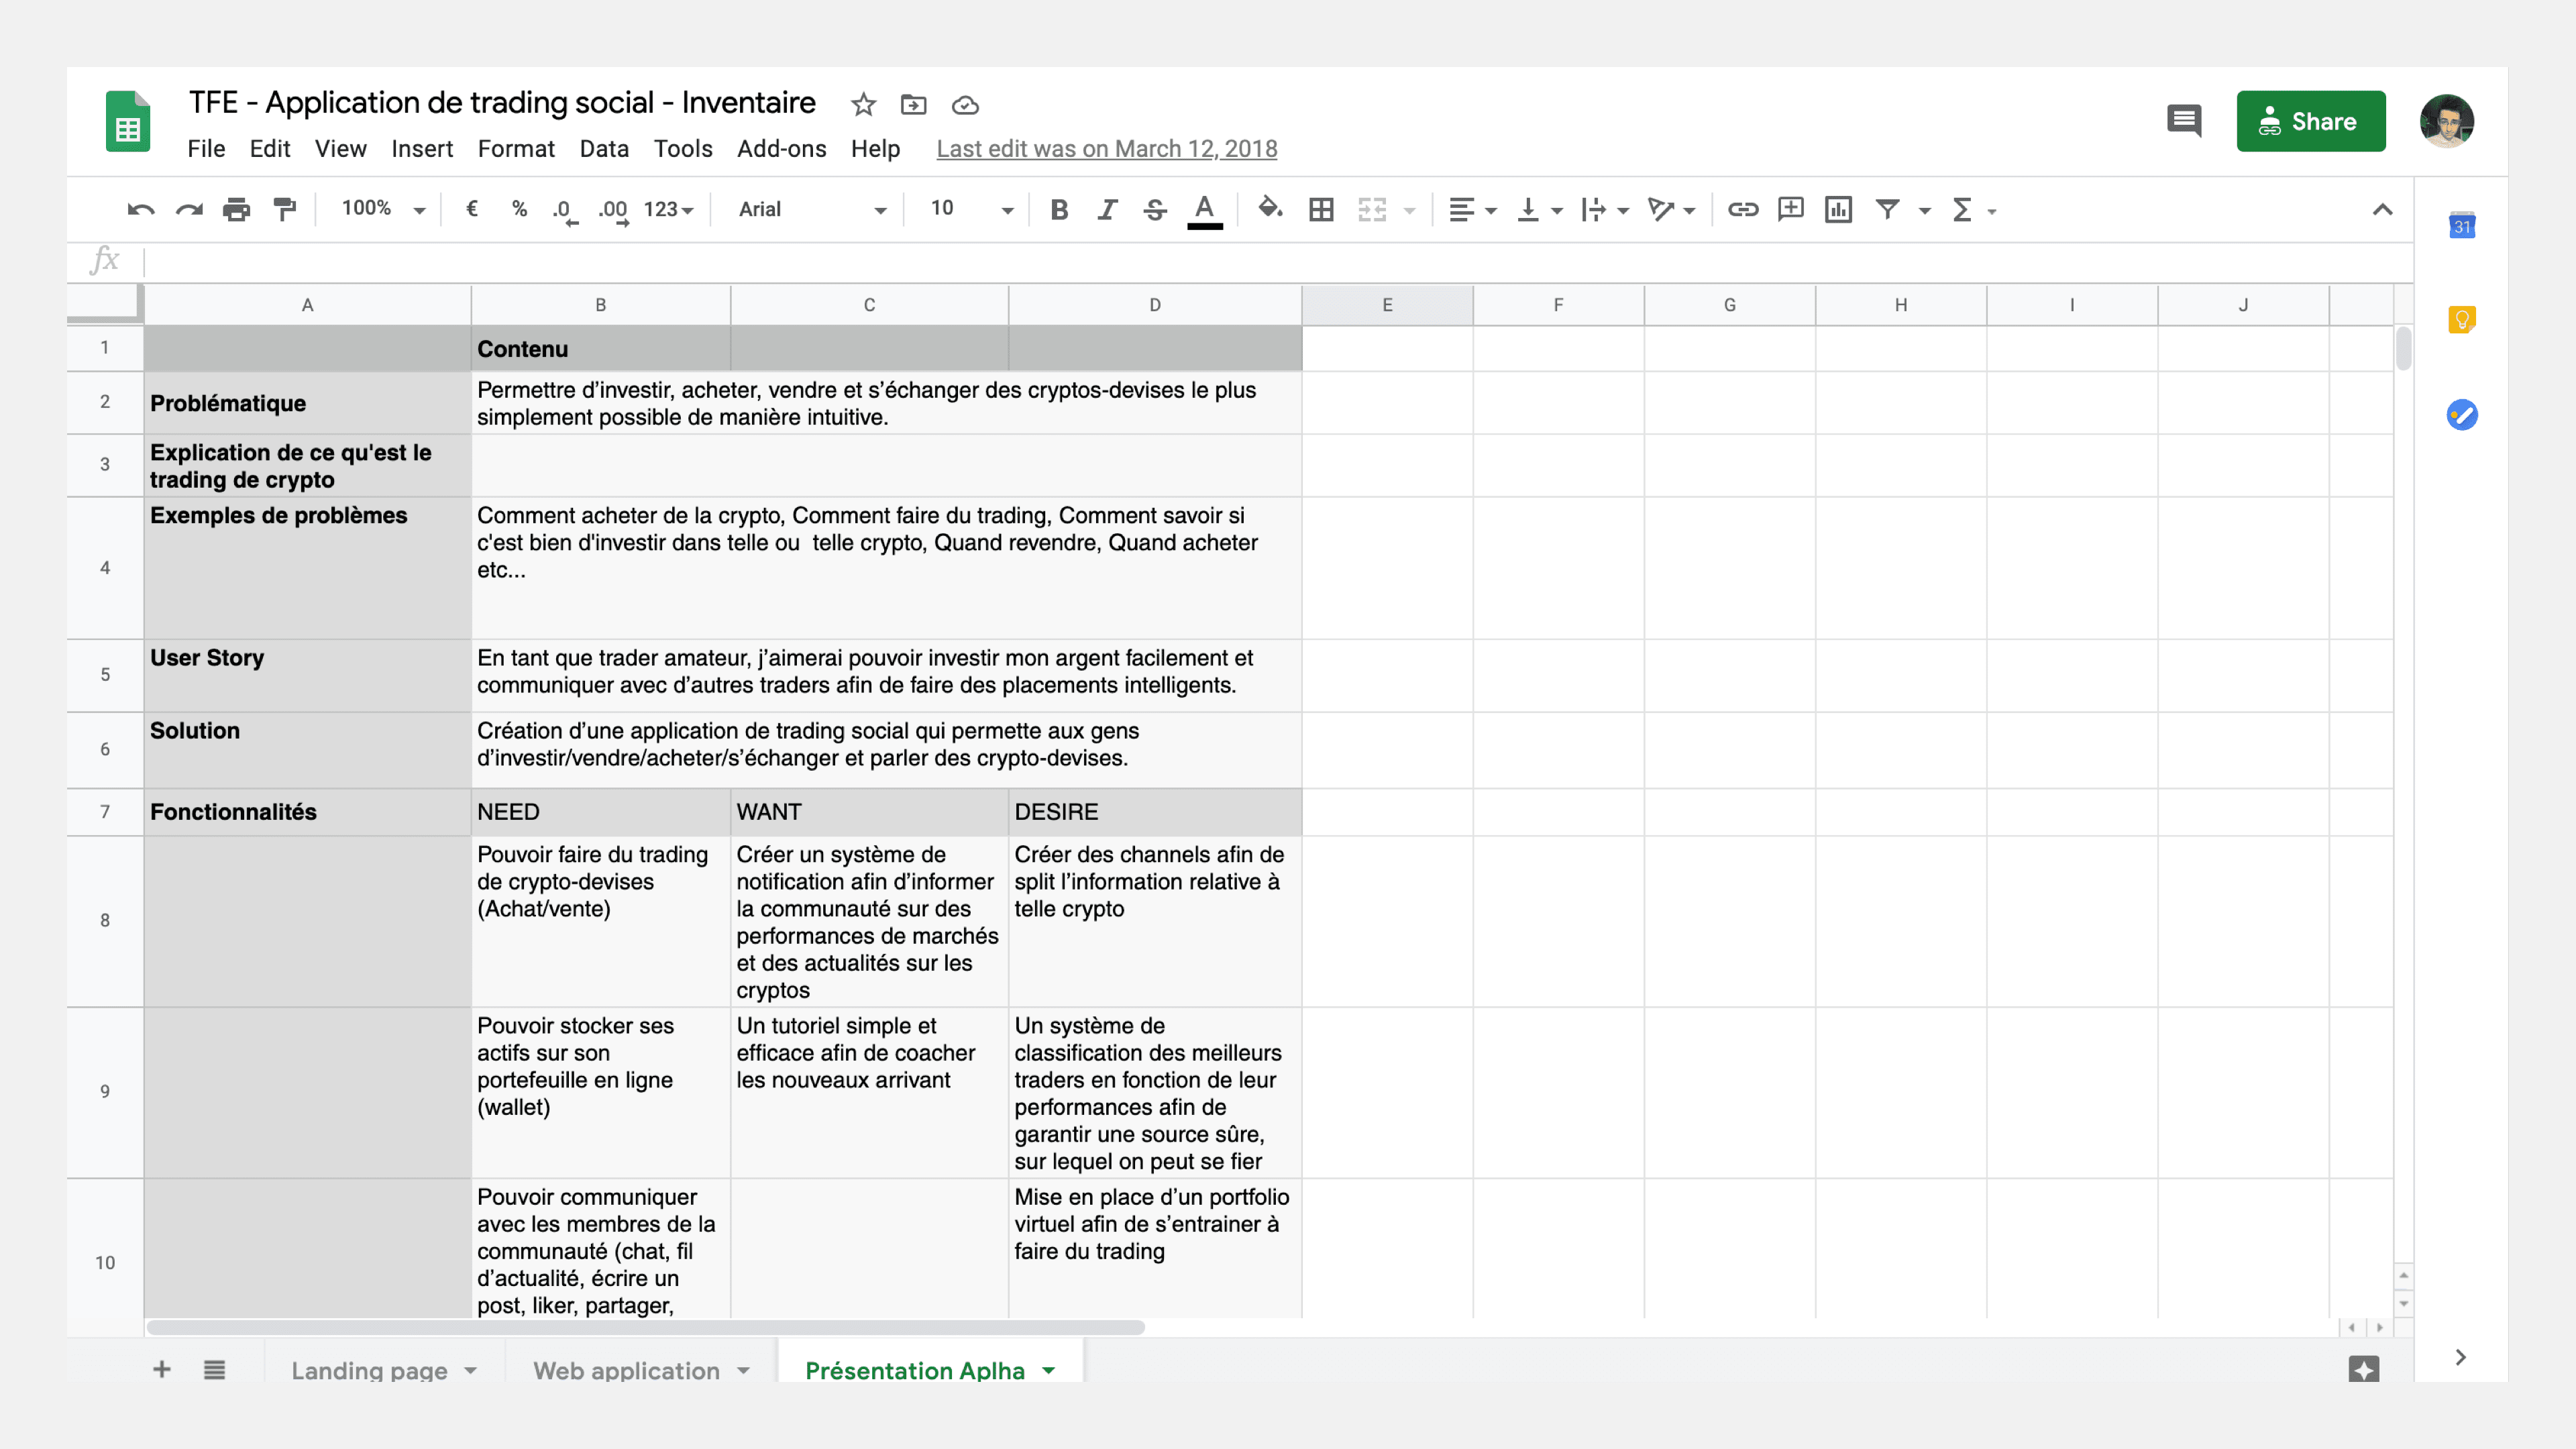Screen dimensions: 2576x1449
Task: Click the text color underlined A
Action: [x=1205, y=209]
